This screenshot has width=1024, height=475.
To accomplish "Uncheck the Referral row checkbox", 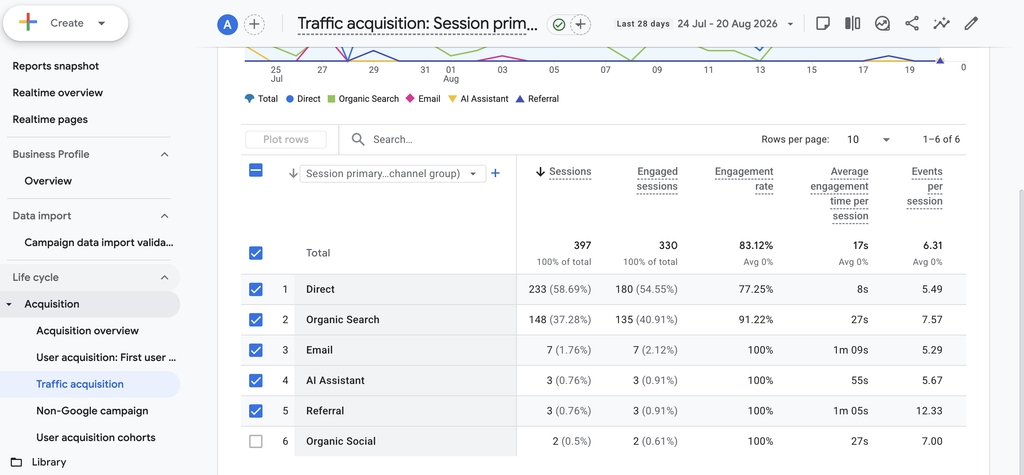I will (x=256, y=410).
